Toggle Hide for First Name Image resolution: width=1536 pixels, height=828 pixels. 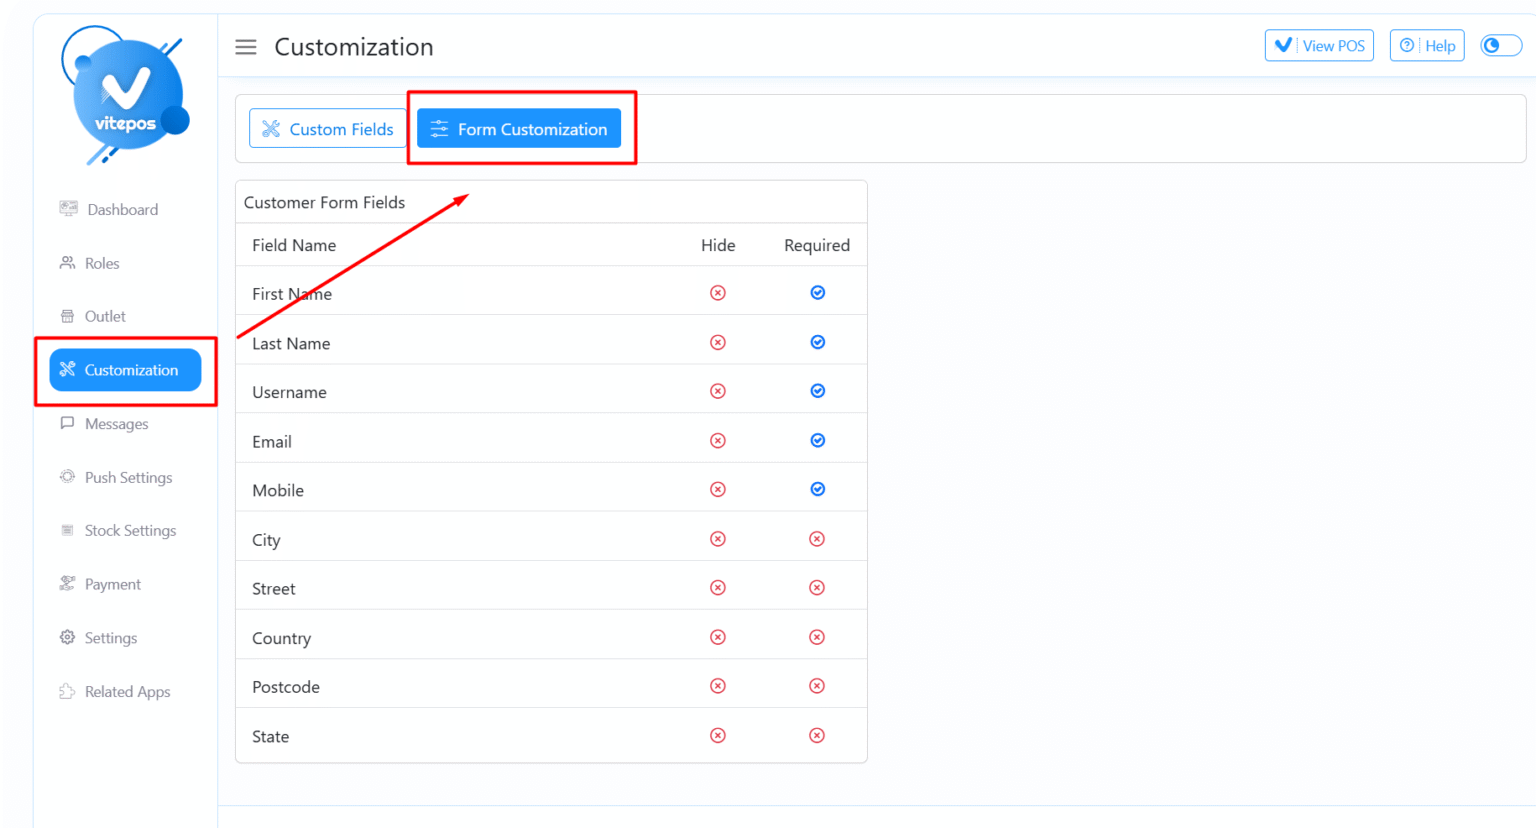(718, 293)
